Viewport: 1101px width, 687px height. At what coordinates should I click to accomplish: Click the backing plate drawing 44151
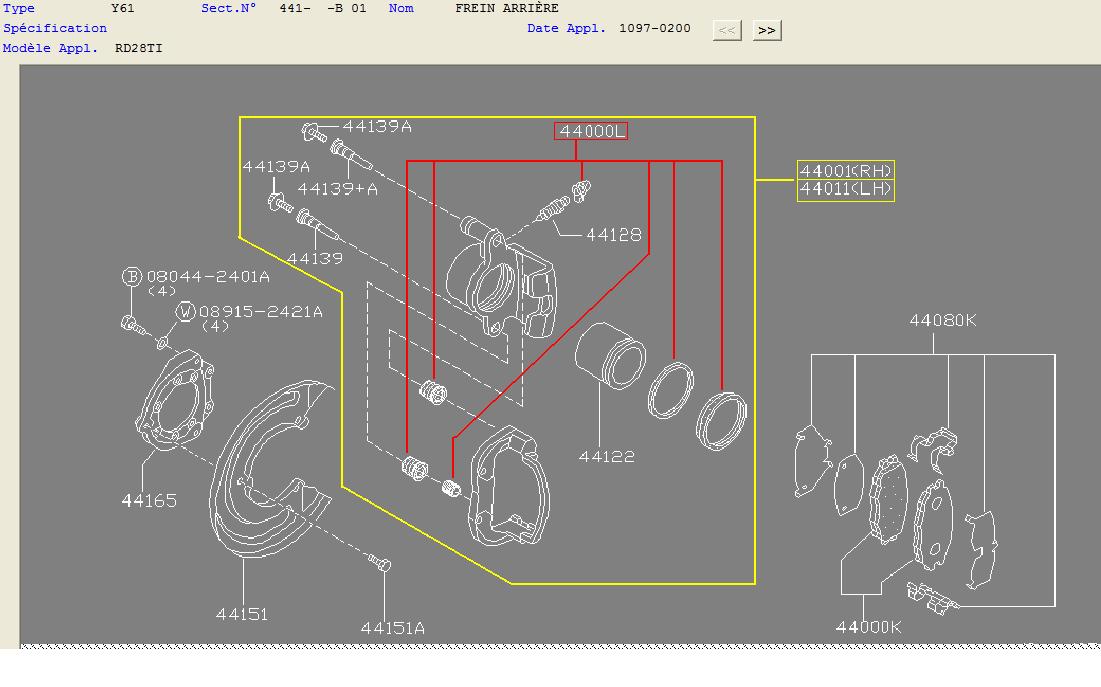[270, 469]
